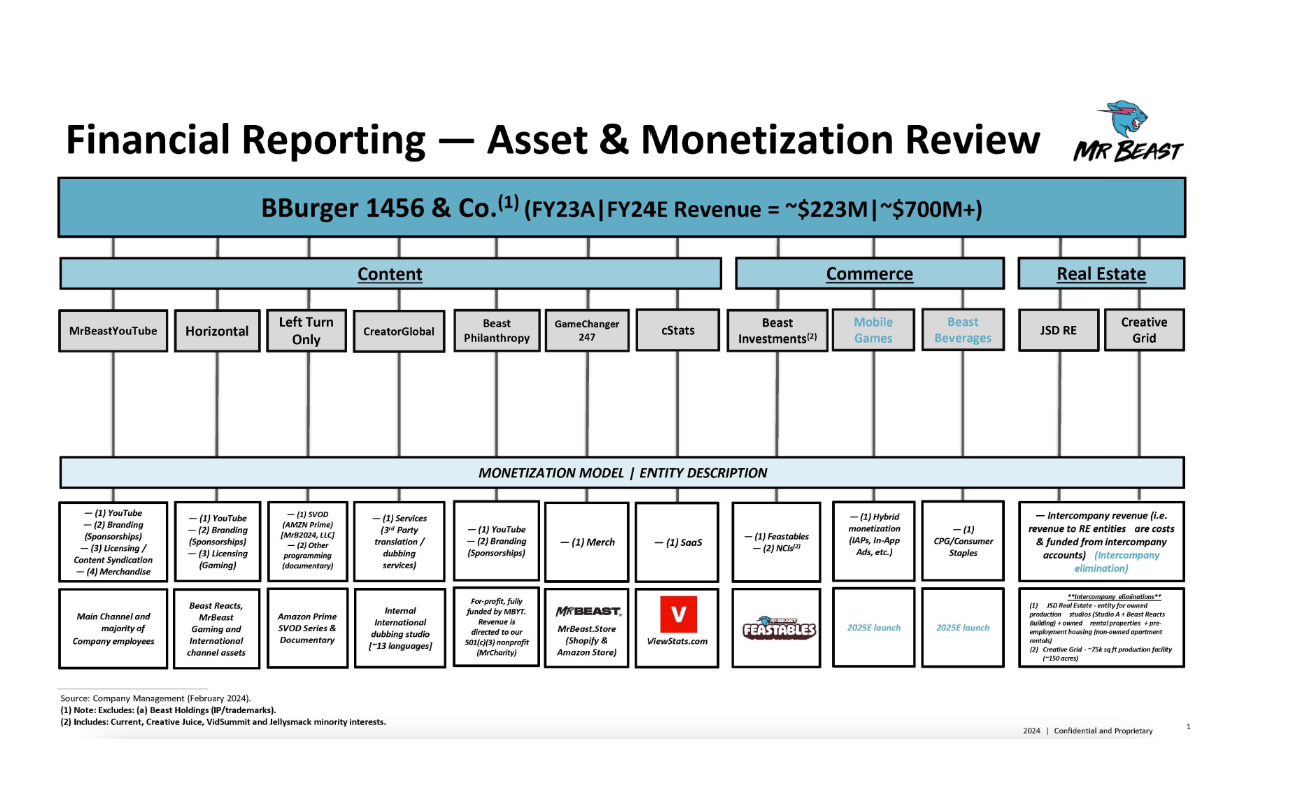Select the 'Real Estate' section header
The image size is (1296, 804).
[x=1101, y=274]
